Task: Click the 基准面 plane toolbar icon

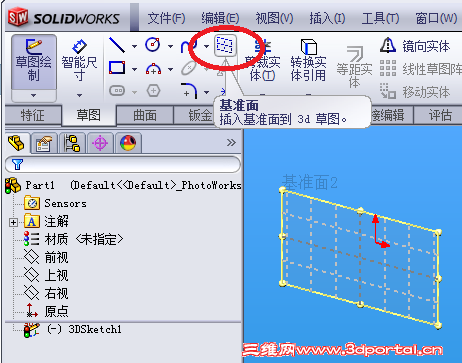Action: coord(225,45)
